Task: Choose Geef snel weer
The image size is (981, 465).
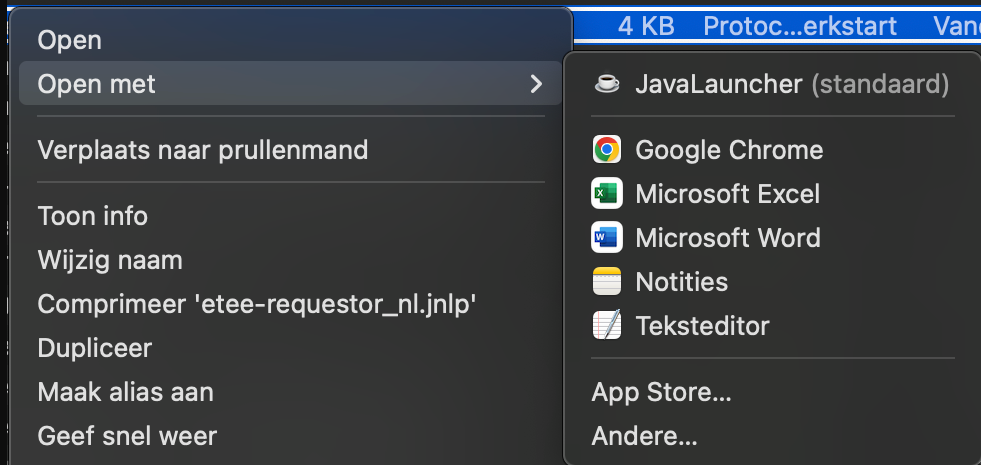Action: (127, 436)
